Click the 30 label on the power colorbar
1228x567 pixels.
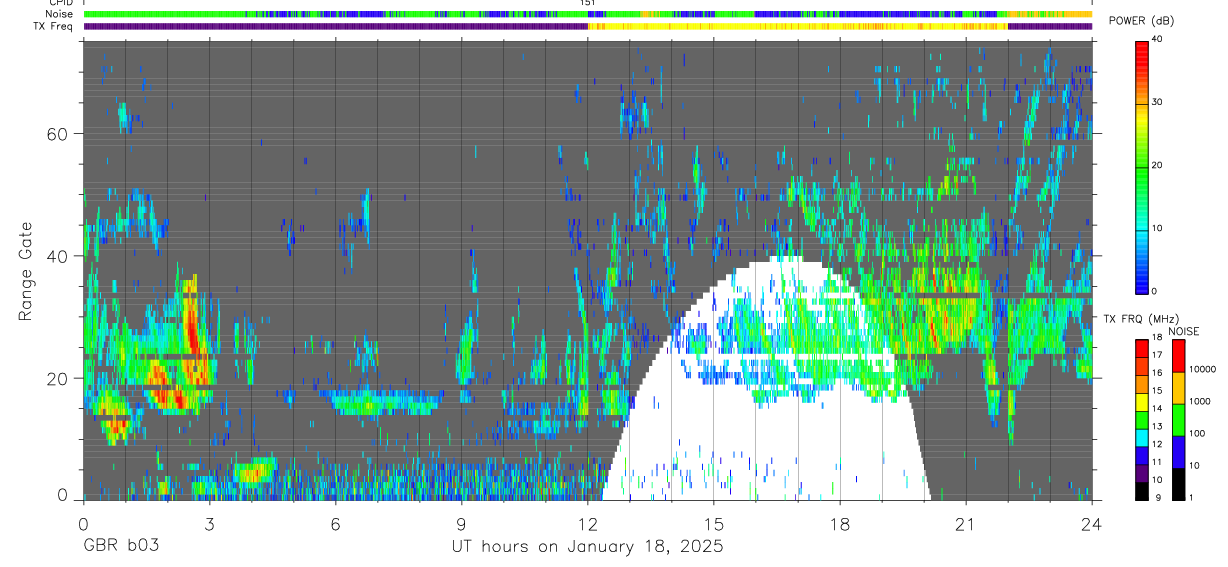pos(1157,102)
